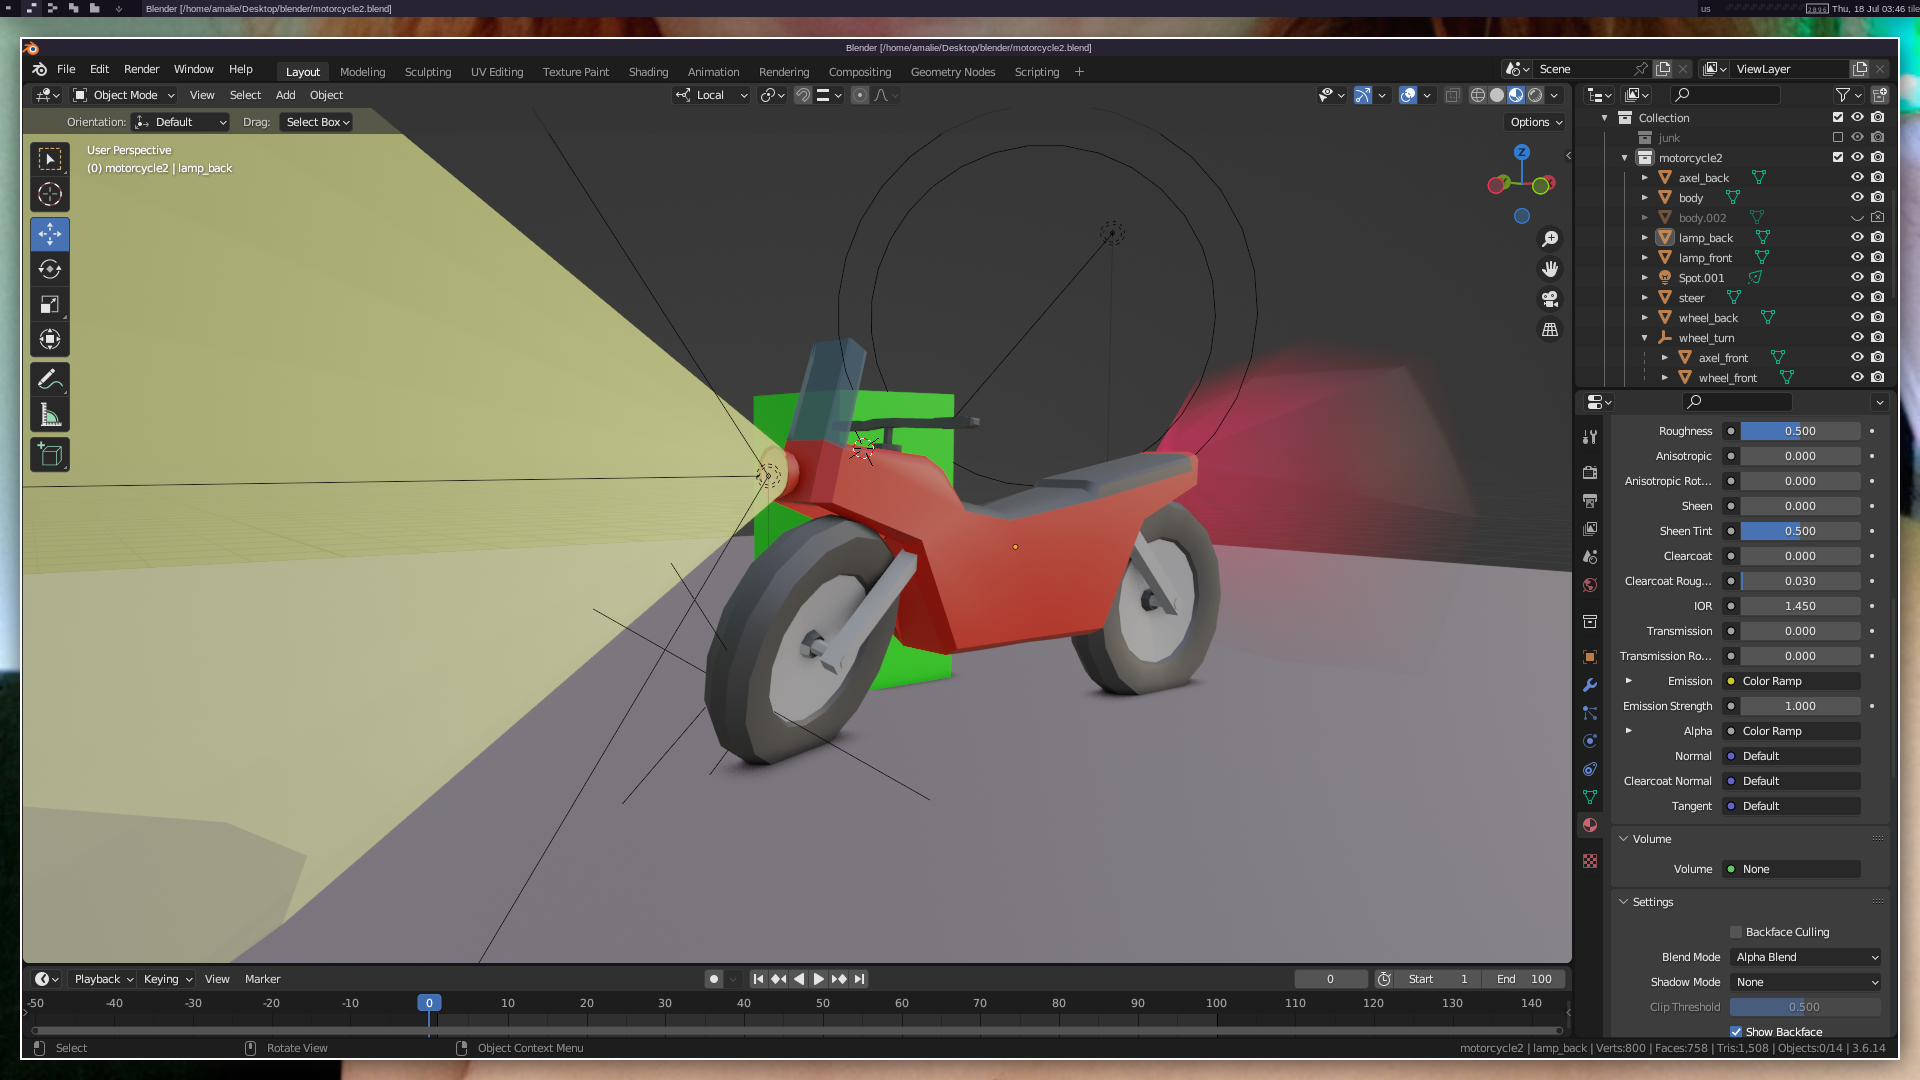The height and width of the screenshot is (1080, 1920).
Task: Choose the Annotate tool
Action: click(x=50, y=380)
